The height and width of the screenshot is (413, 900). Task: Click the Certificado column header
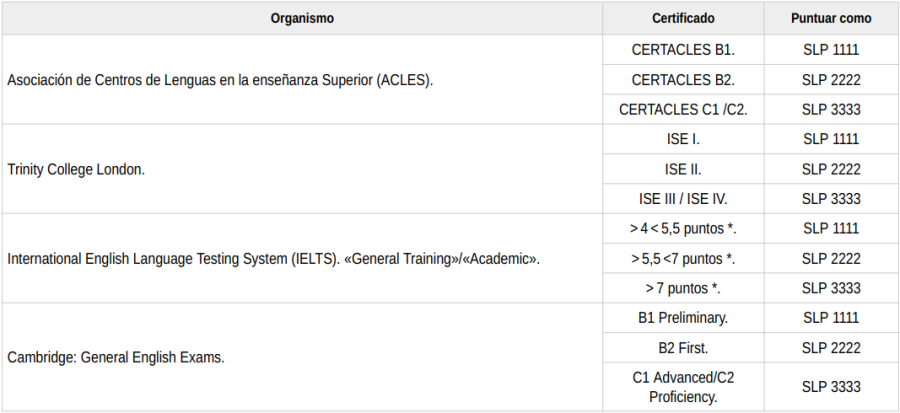(x=683, y=19)
